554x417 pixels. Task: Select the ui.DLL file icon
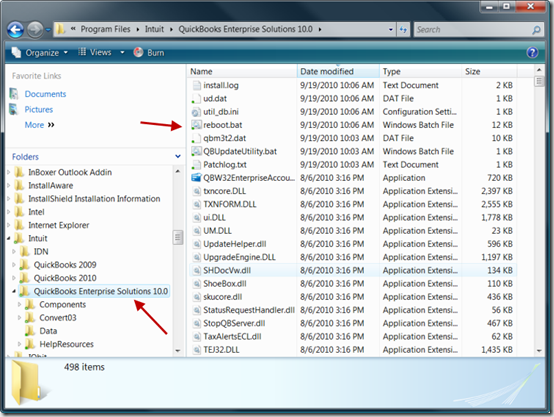click(196, 217)
